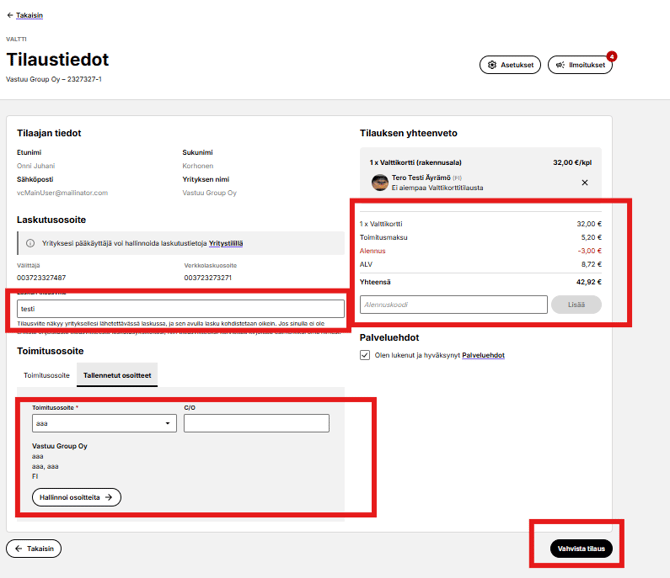This screenshot has height=578, width=670.
Task: Click the first name Onni Juhani
Action: pos(36,166)
